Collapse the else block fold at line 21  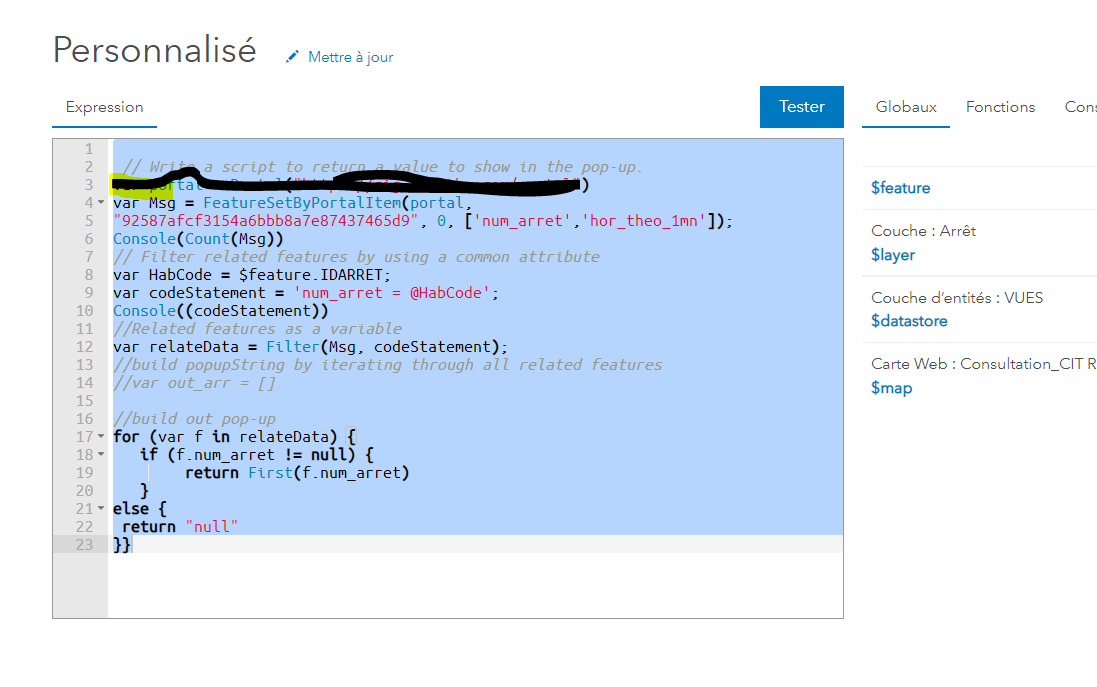pos(101,509)
